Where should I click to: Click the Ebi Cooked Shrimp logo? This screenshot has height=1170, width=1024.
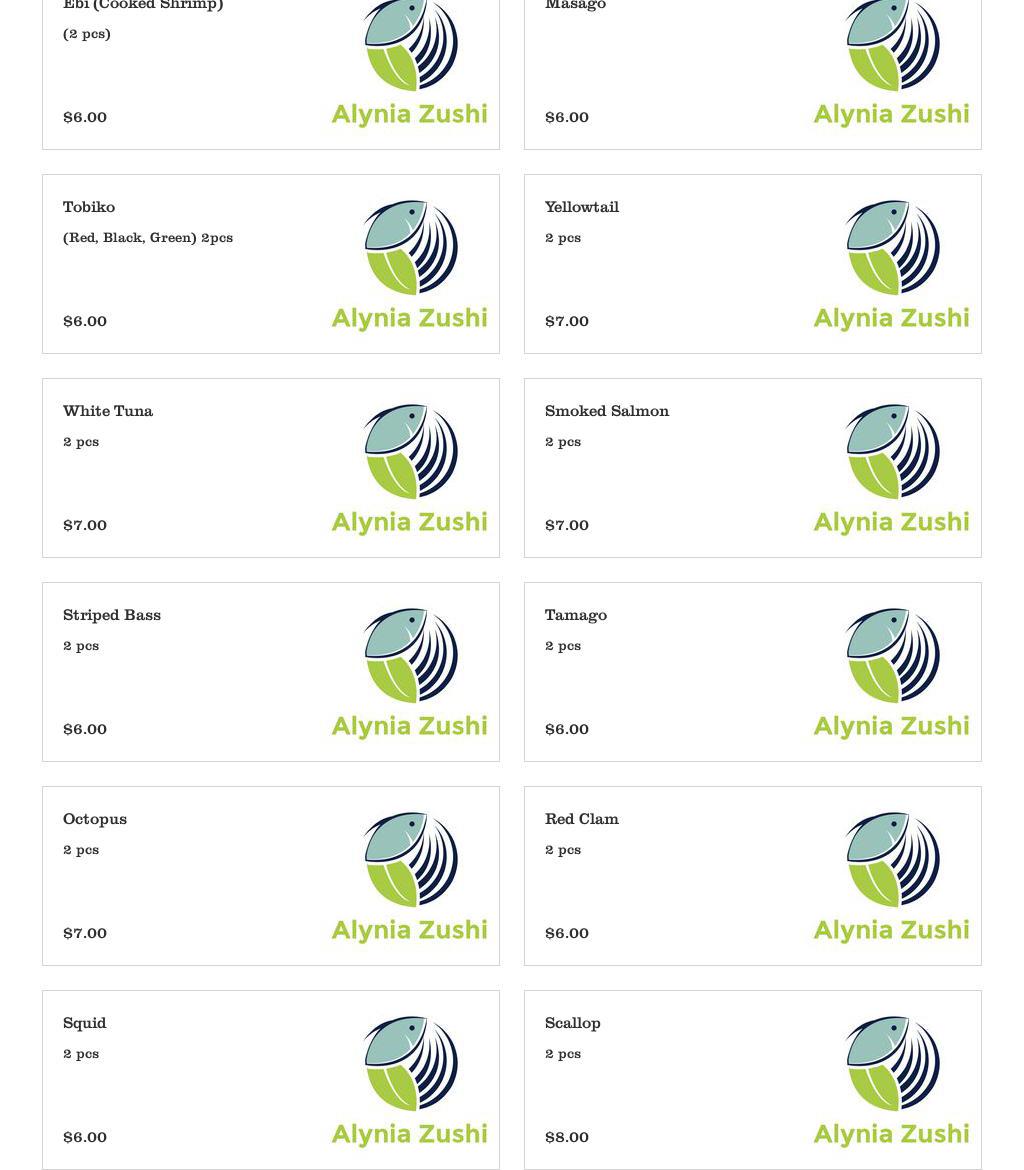(x=410, y=62)
